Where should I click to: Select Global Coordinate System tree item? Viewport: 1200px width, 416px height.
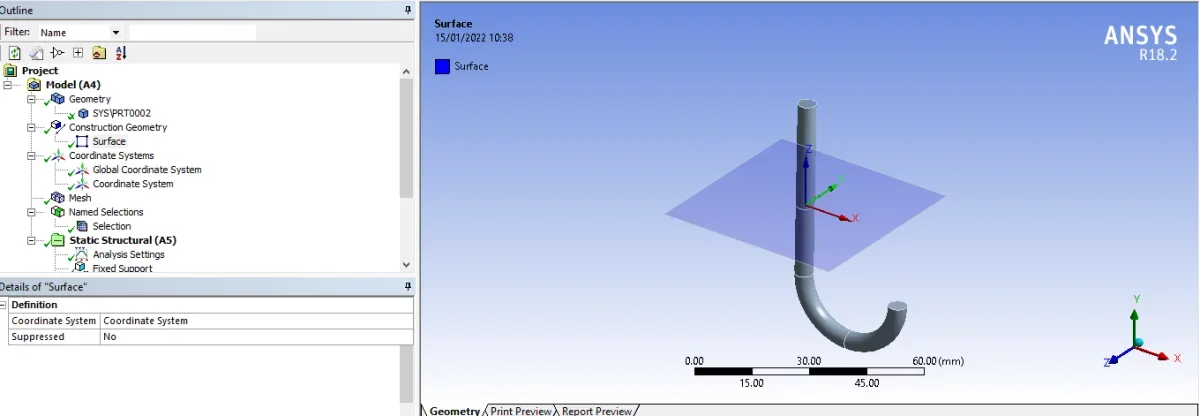pyautogui.click(x=146, y=170)
